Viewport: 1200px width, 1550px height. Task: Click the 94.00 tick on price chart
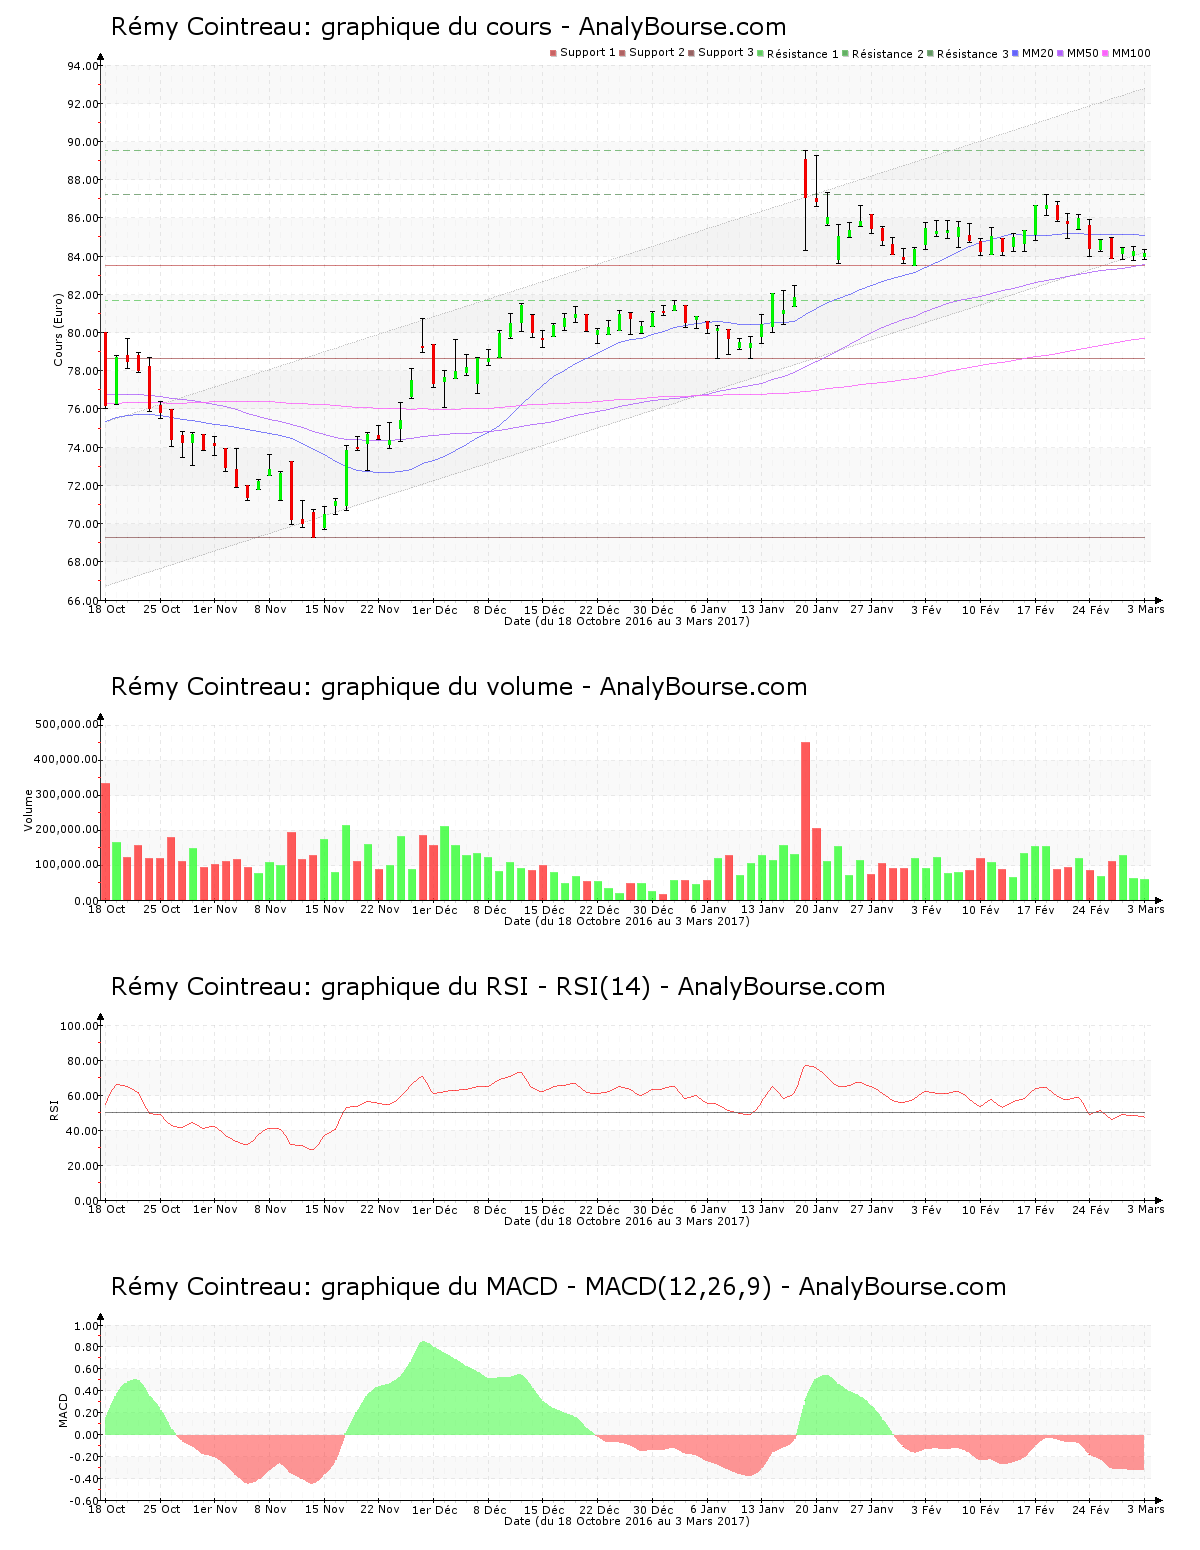[x=83, y=66]
